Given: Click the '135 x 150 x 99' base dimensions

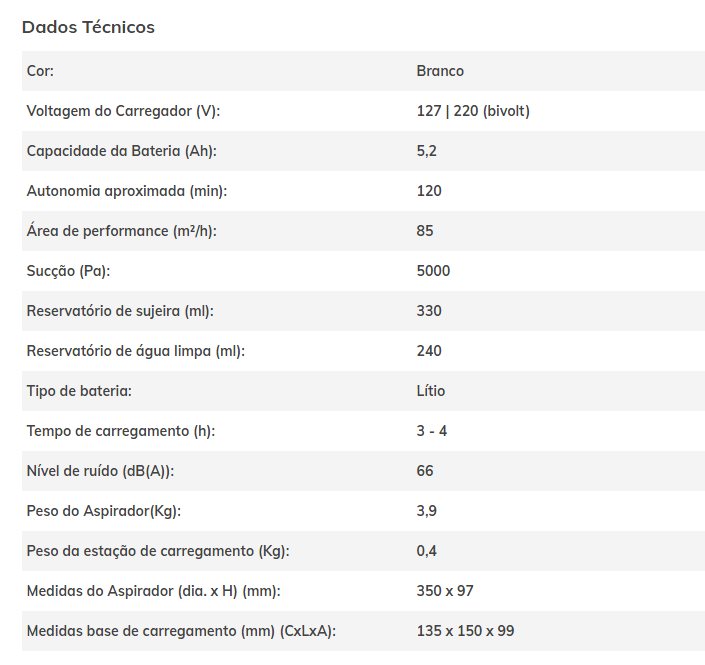Looking at the screenshot, I should 465,631.
